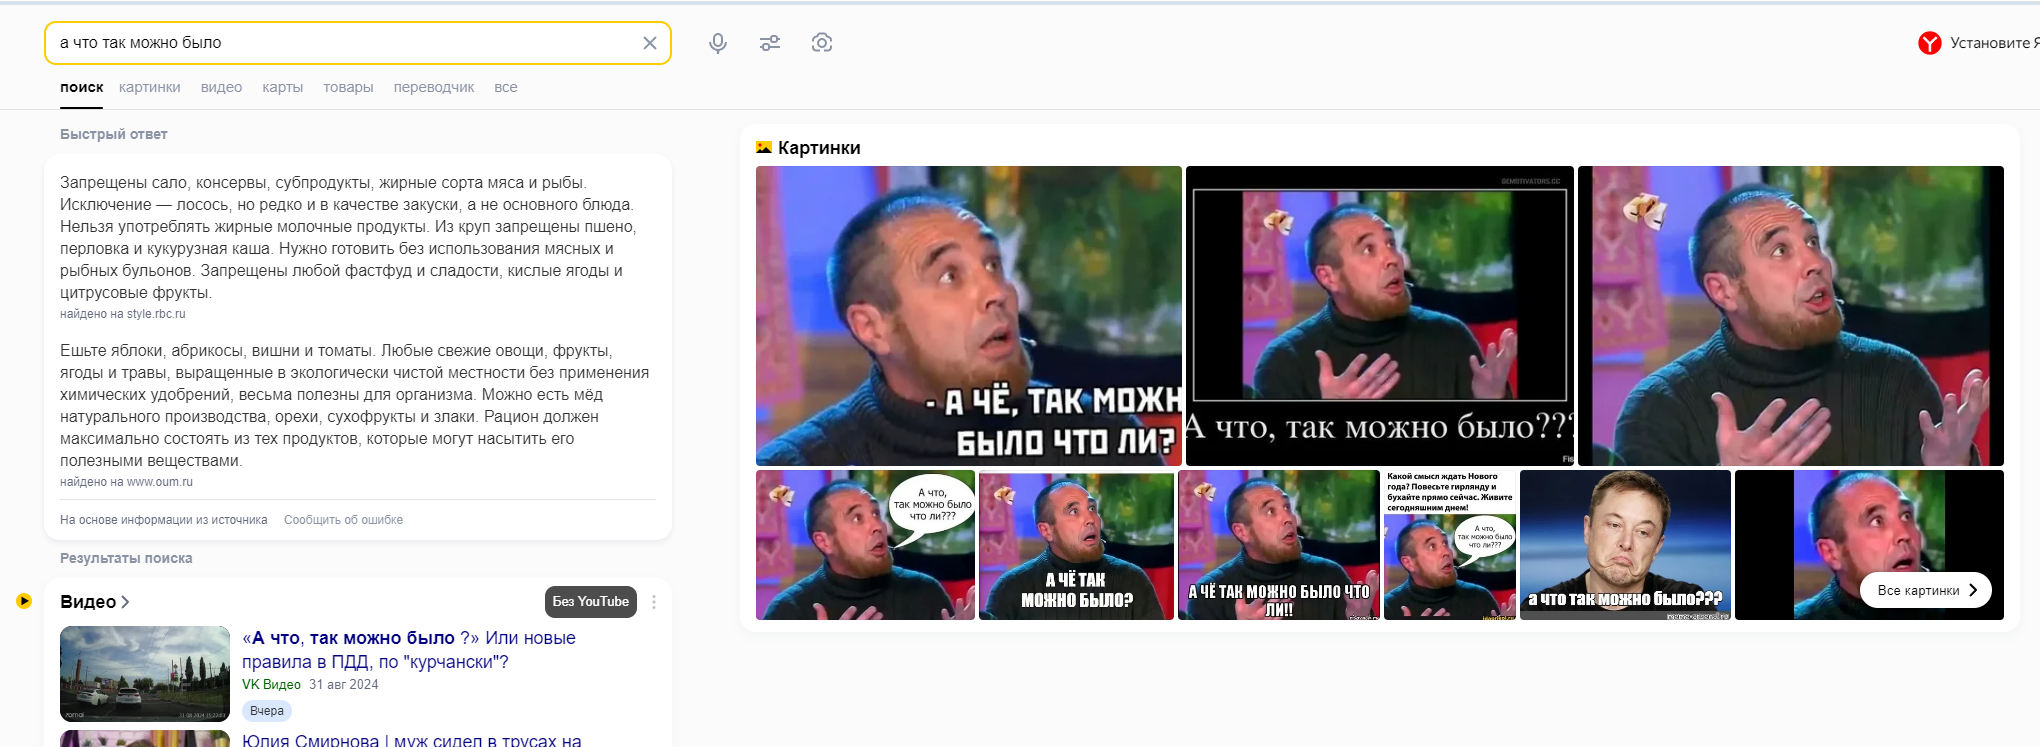Open the source 'найдено на style.rbc.ru'
The image size is (2040, 747).
point(123,314)
